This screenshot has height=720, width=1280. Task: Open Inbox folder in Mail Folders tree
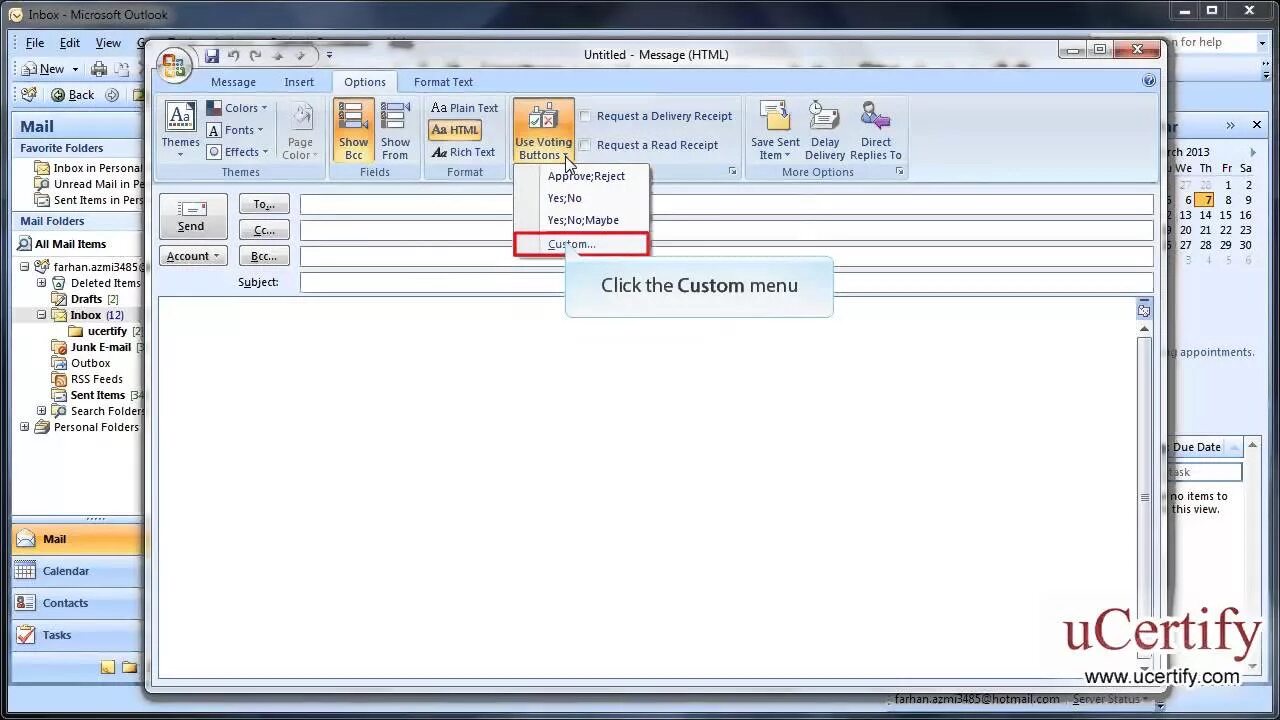(x=87, y=315)
